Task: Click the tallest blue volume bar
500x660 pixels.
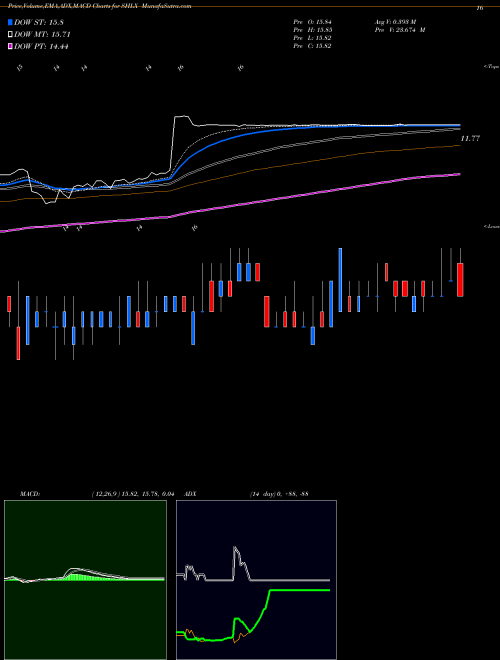Action: point(340,280)
